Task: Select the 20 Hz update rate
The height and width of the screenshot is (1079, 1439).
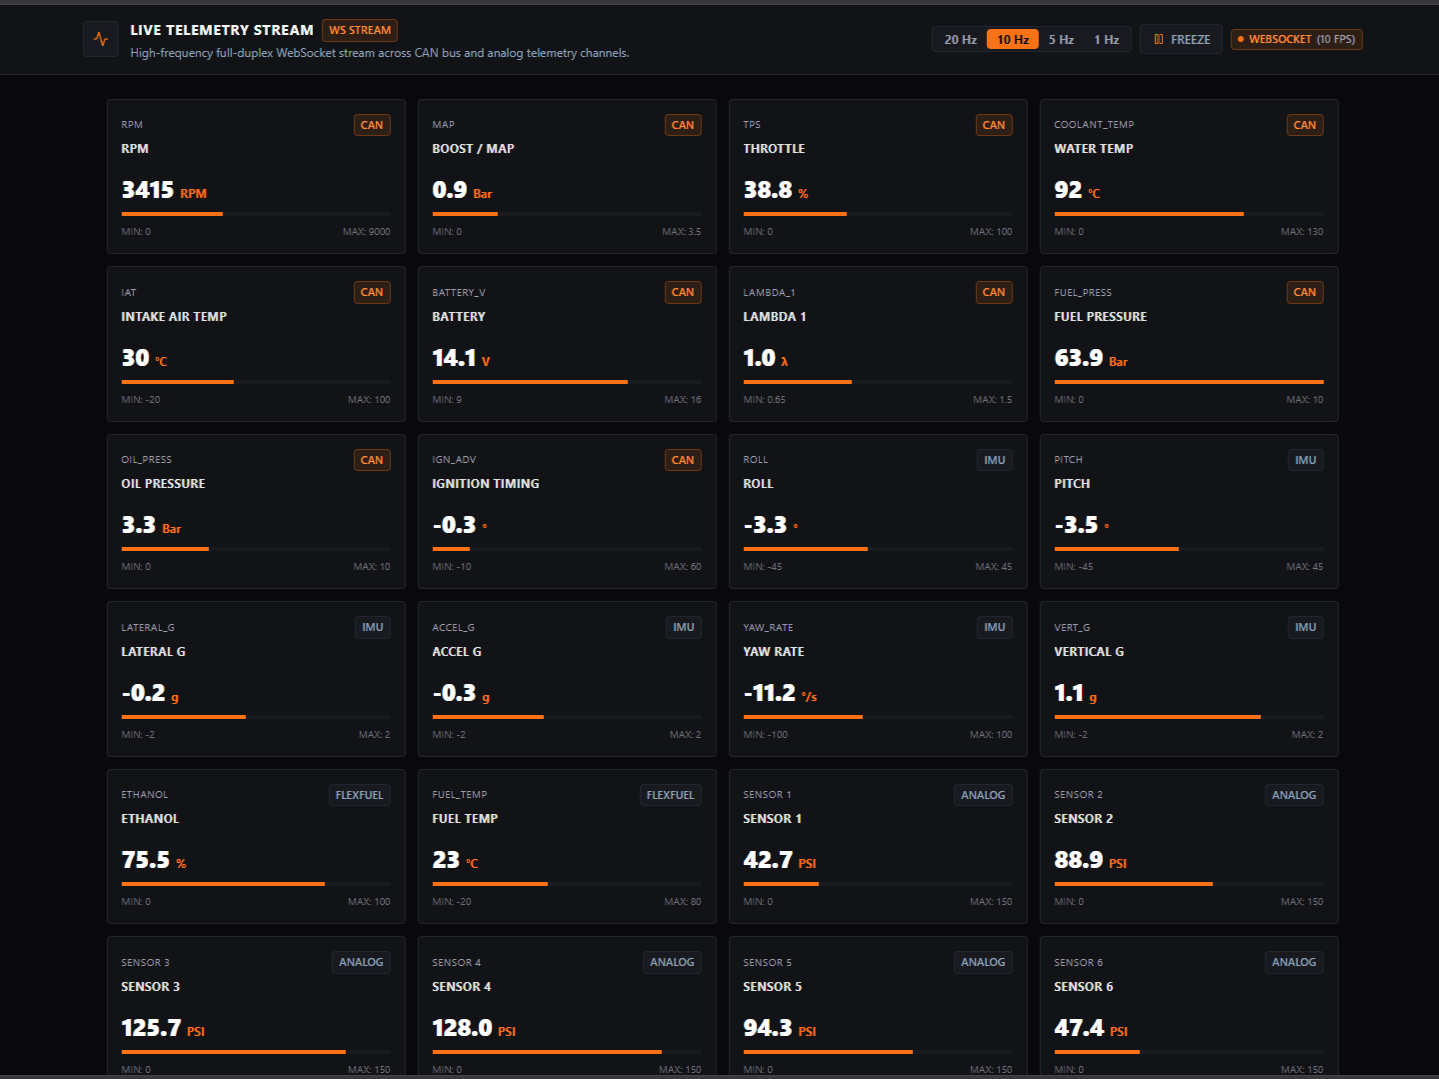Action: (960, 39)
